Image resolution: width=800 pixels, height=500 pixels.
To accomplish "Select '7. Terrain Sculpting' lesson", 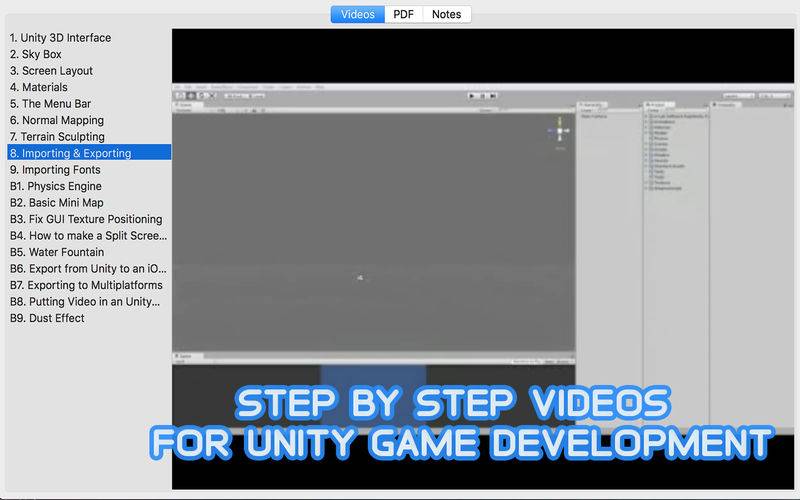I will coord(57,137).
